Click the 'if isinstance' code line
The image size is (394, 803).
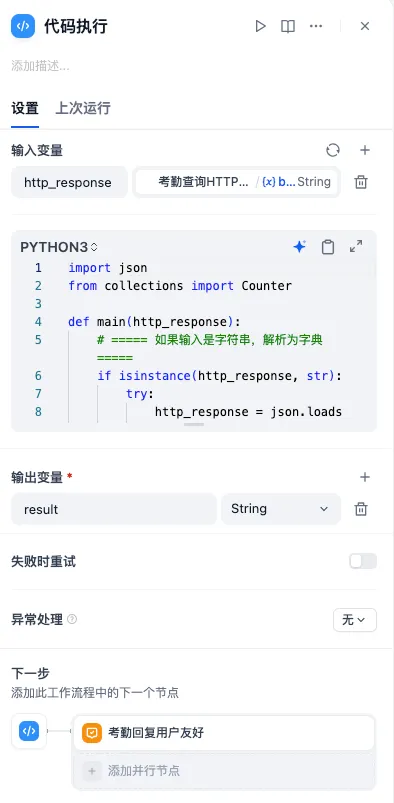[219, 376]
